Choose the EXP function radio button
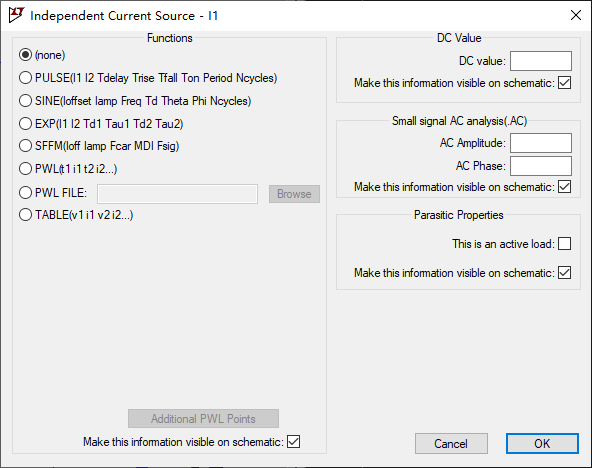The height and width of the screenshot is (468, 592). pyautogui.click(x=25, y=123)
